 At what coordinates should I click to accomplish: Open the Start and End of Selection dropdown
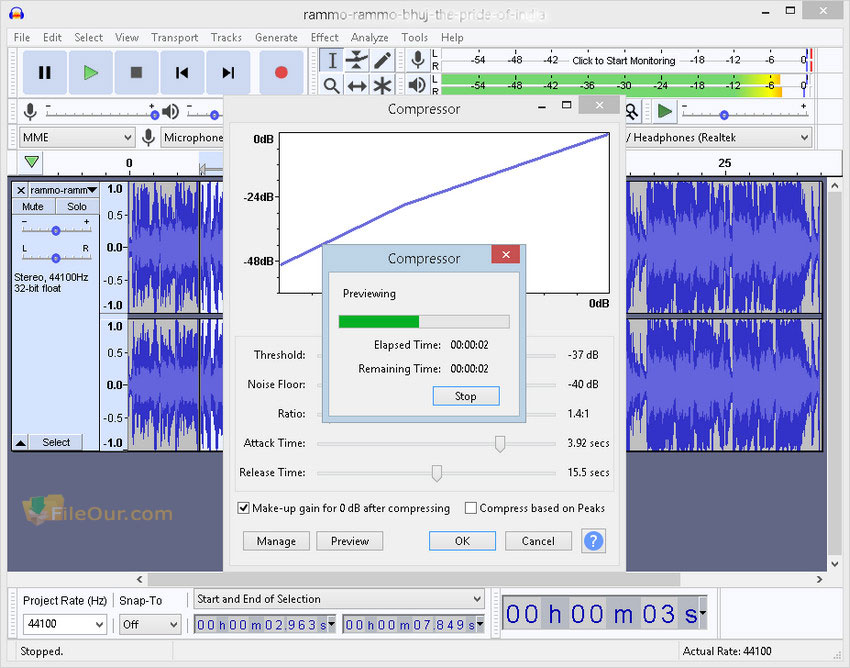[x=339, y=599]
